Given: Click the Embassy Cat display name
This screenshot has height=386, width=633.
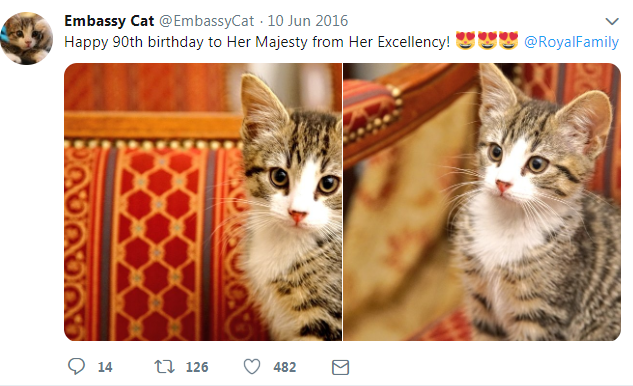Looking at the screenshot, I should 109,21.
